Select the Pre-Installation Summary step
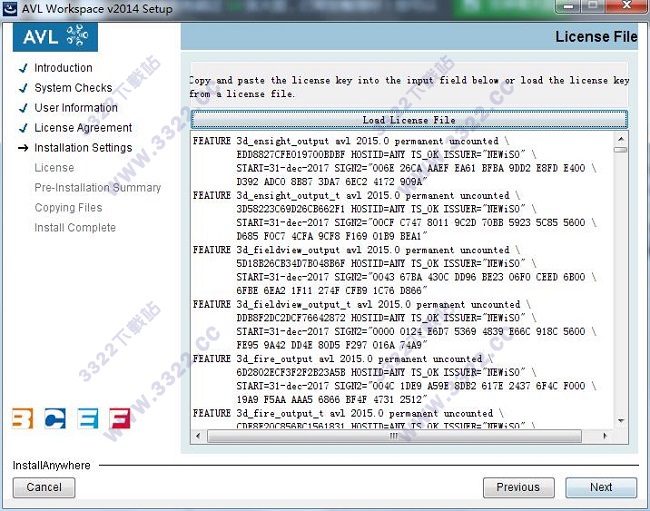Viewport: 650px width, 511px height. click(x=98, y=188)
